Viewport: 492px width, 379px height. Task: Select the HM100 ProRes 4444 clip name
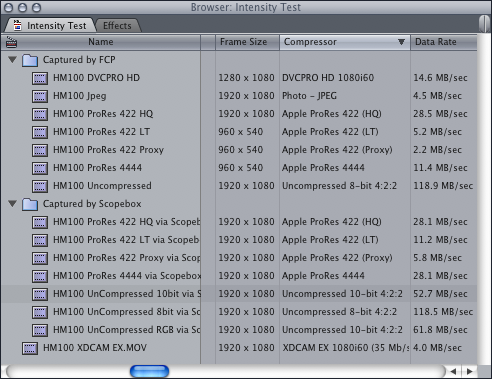point(97,168)
